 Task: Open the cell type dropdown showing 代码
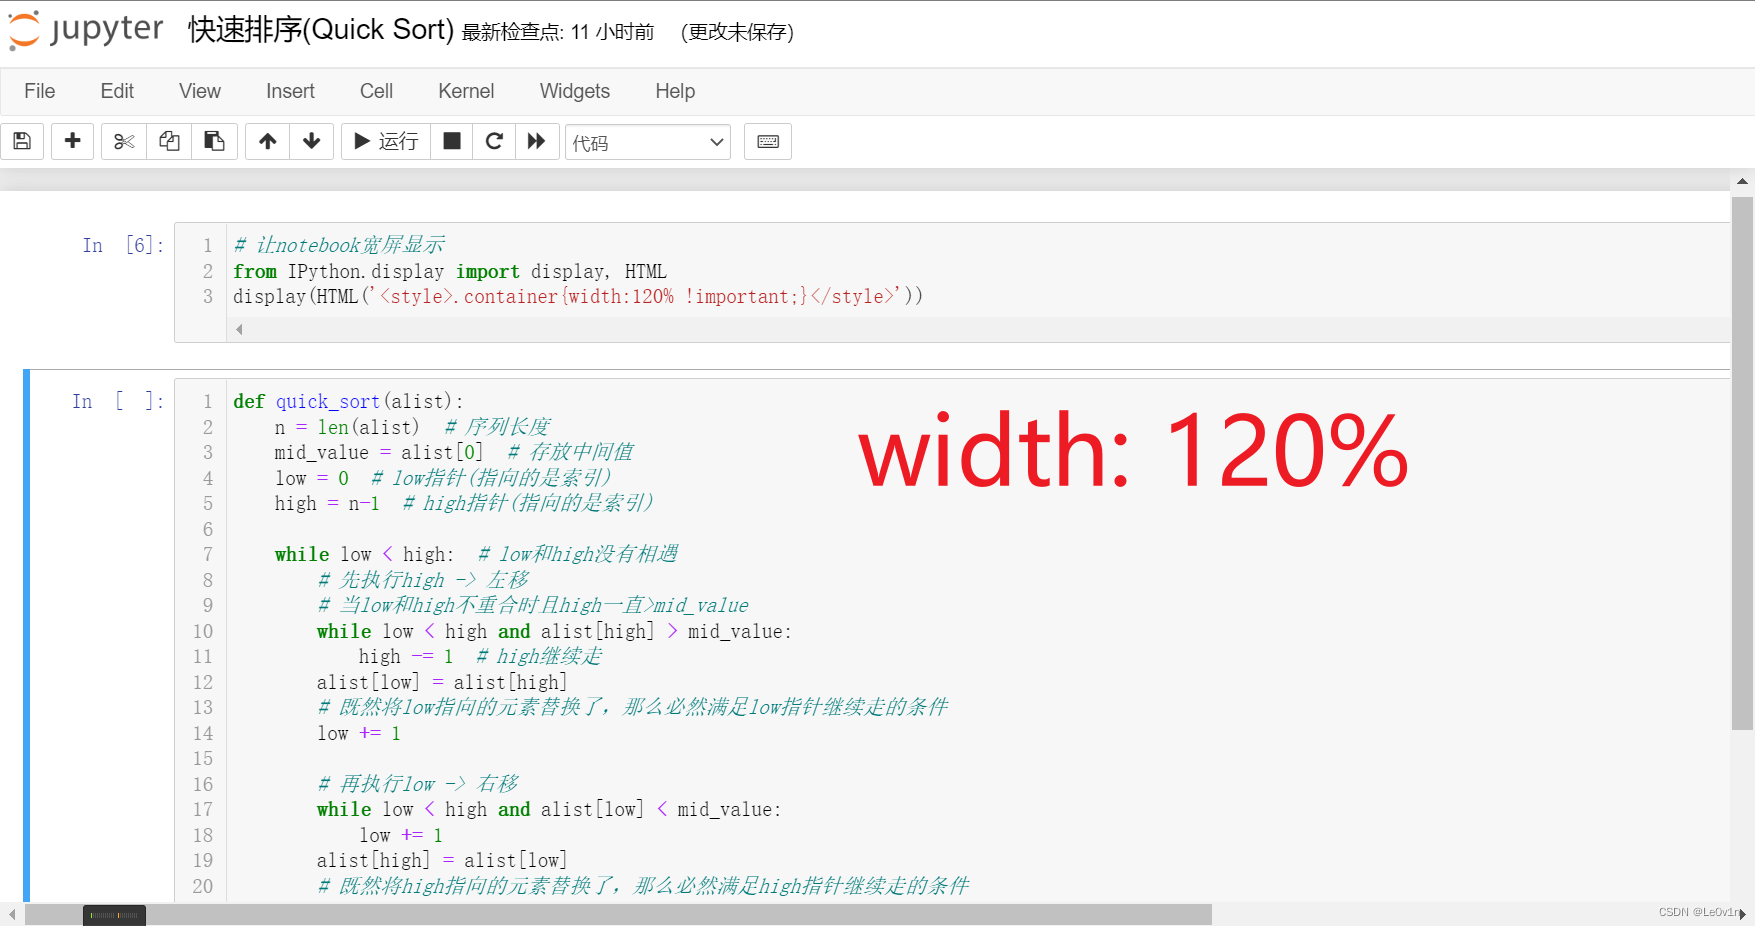648,142
